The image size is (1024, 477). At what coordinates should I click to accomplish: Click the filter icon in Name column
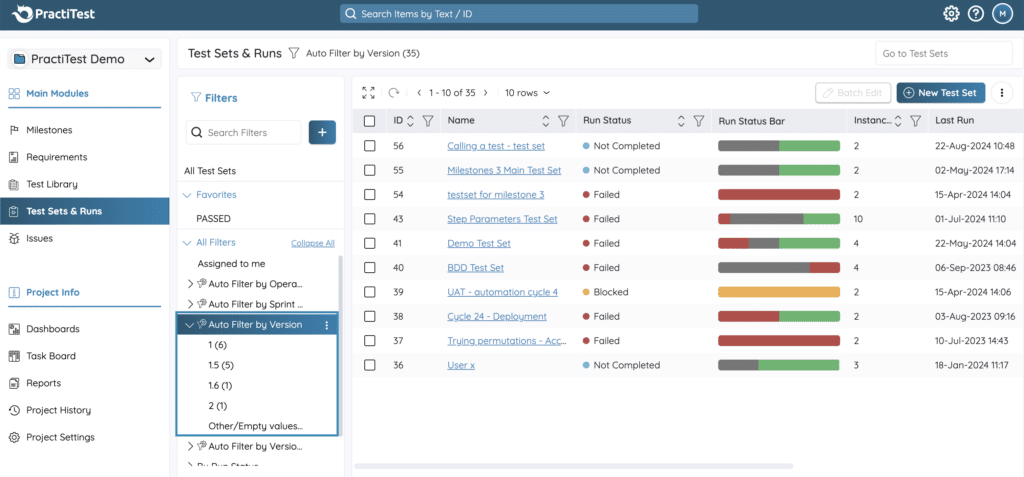563,121
